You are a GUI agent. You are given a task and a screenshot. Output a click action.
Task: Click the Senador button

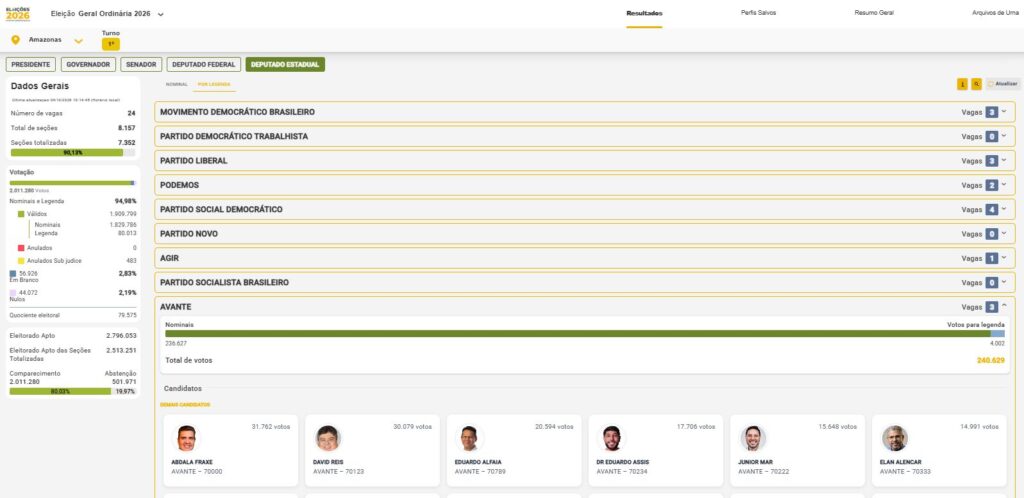coord(141,65)
